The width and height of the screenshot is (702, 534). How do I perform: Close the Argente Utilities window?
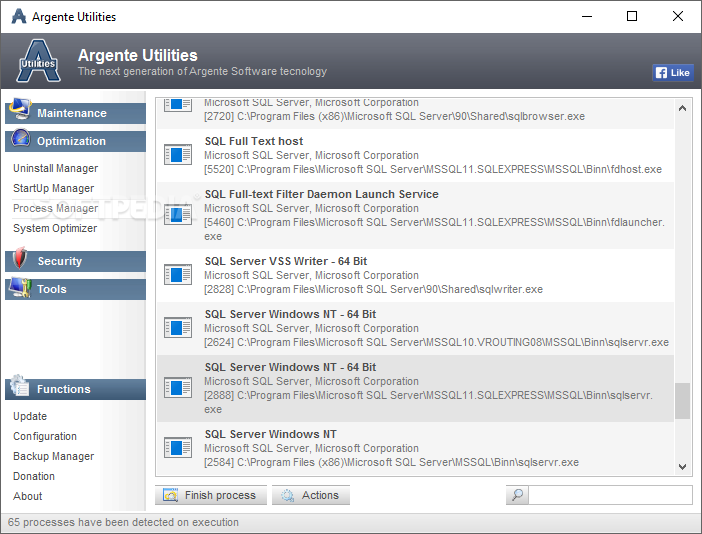(x=678, y=17)
